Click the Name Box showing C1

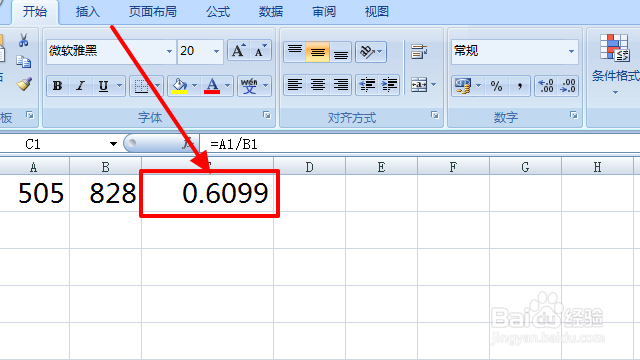(x=53, y=144)
